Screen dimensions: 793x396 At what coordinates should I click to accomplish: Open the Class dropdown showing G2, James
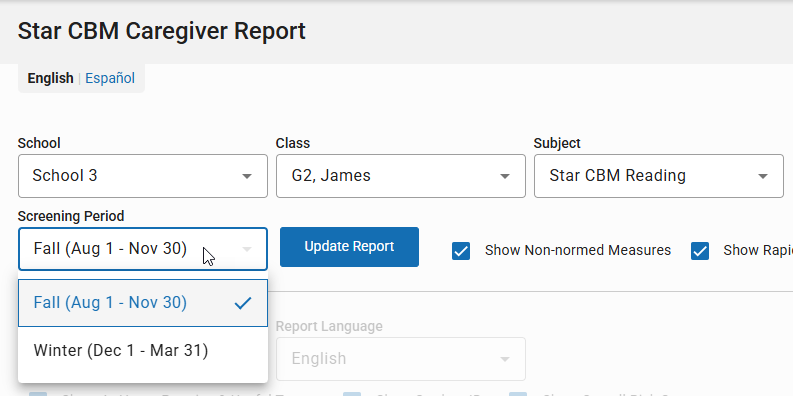[x=401, y=176]
